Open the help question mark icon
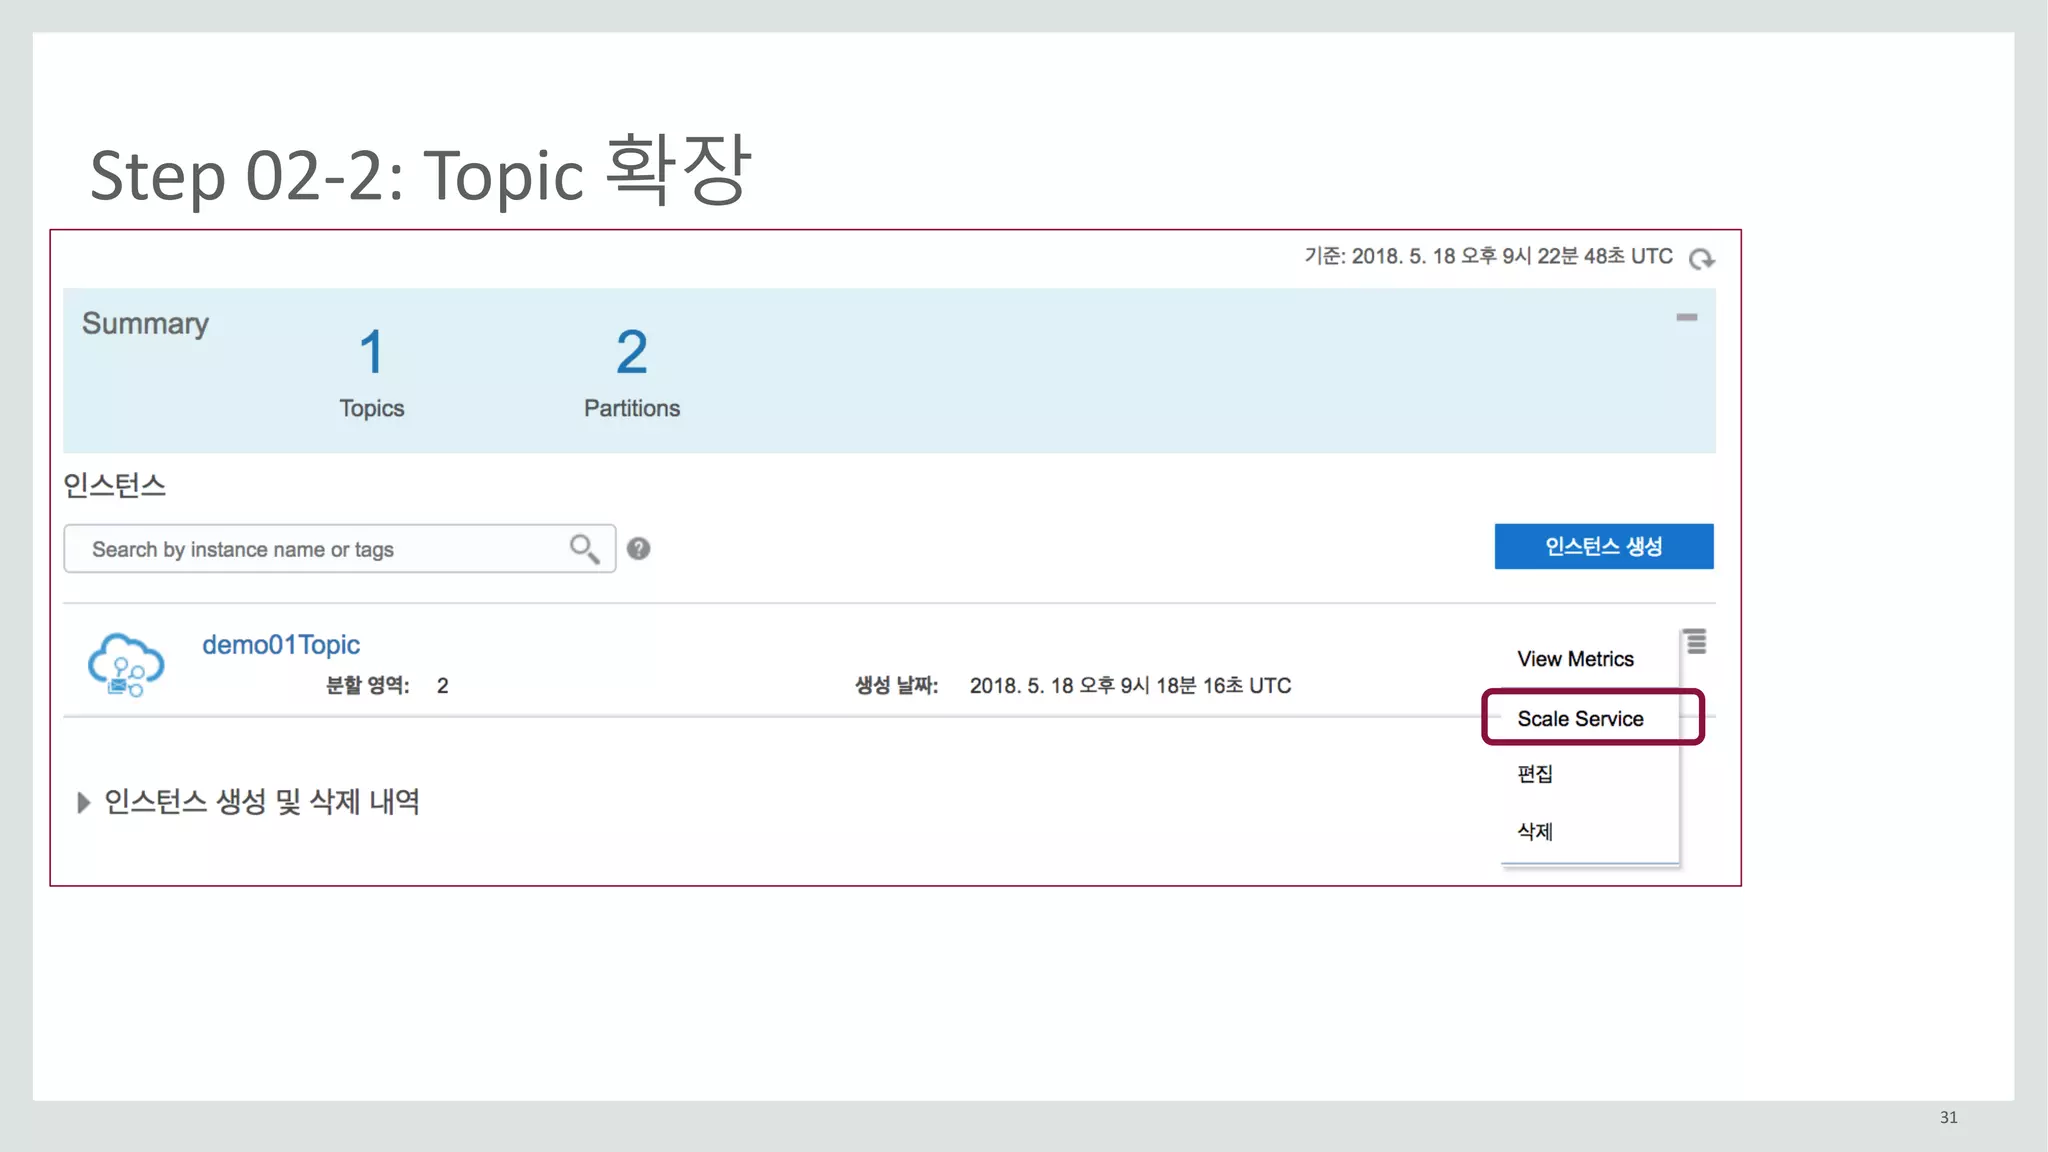This screenshot has width=2048, height=1152. [x=638, y=548]
